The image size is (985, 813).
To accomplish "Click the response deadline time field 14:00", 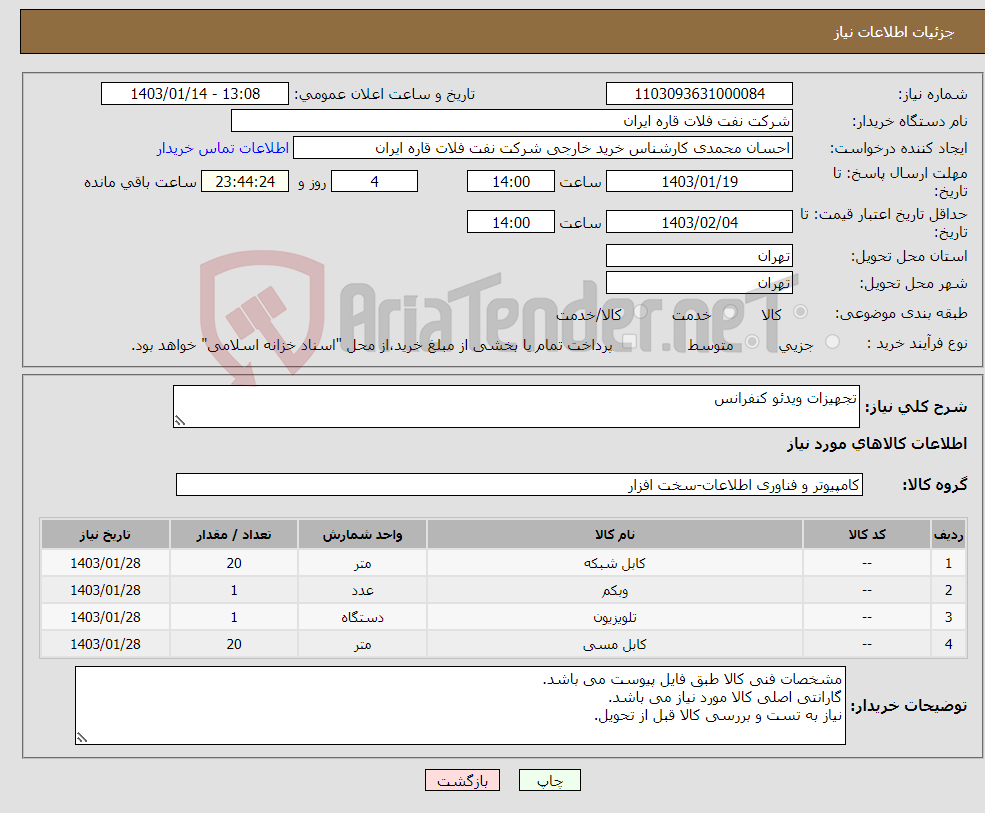I will pyautogui.click(x=511, y=182).
